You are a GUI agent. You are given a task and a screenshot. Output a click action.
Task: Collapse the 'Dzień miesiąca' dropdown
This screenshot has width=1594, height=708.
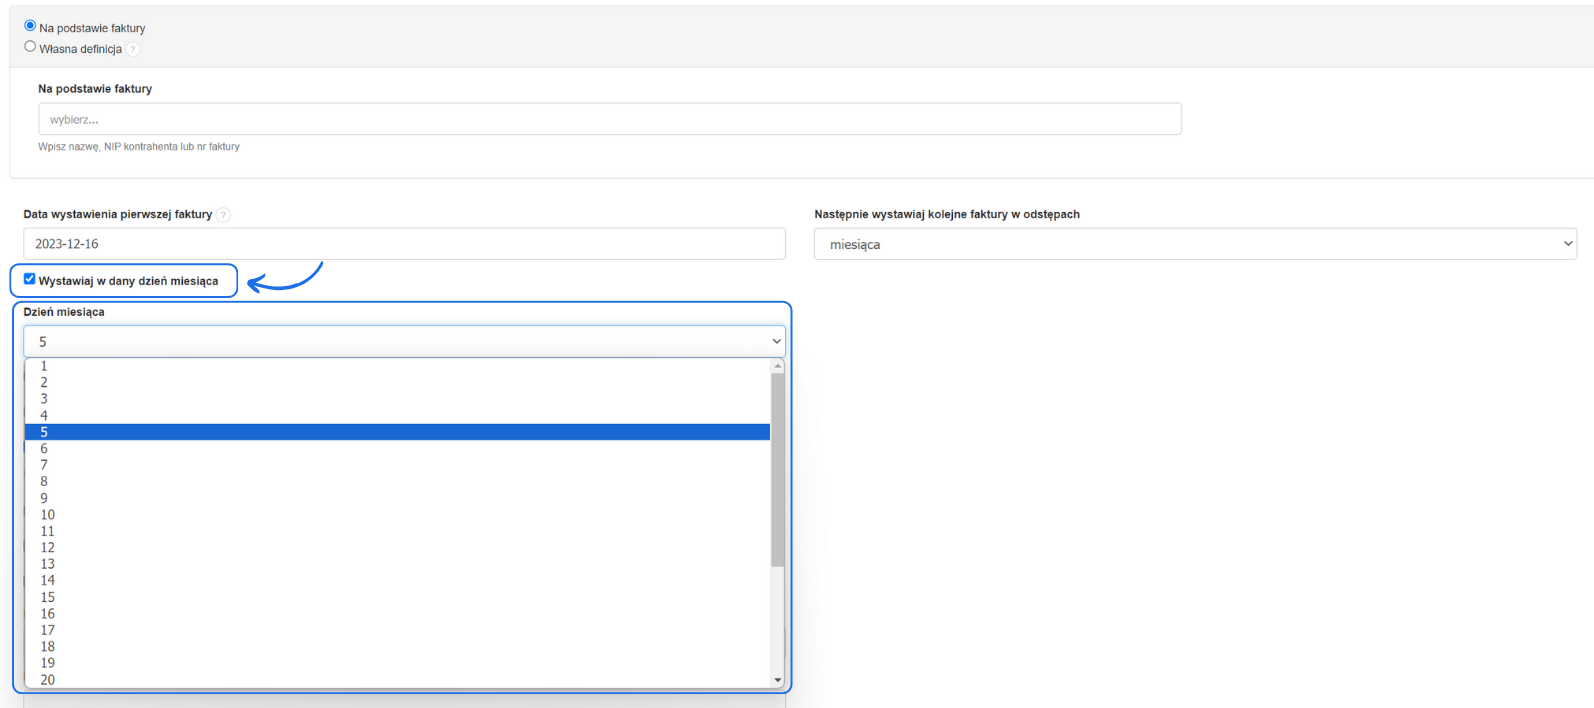[x=404, y=342]
